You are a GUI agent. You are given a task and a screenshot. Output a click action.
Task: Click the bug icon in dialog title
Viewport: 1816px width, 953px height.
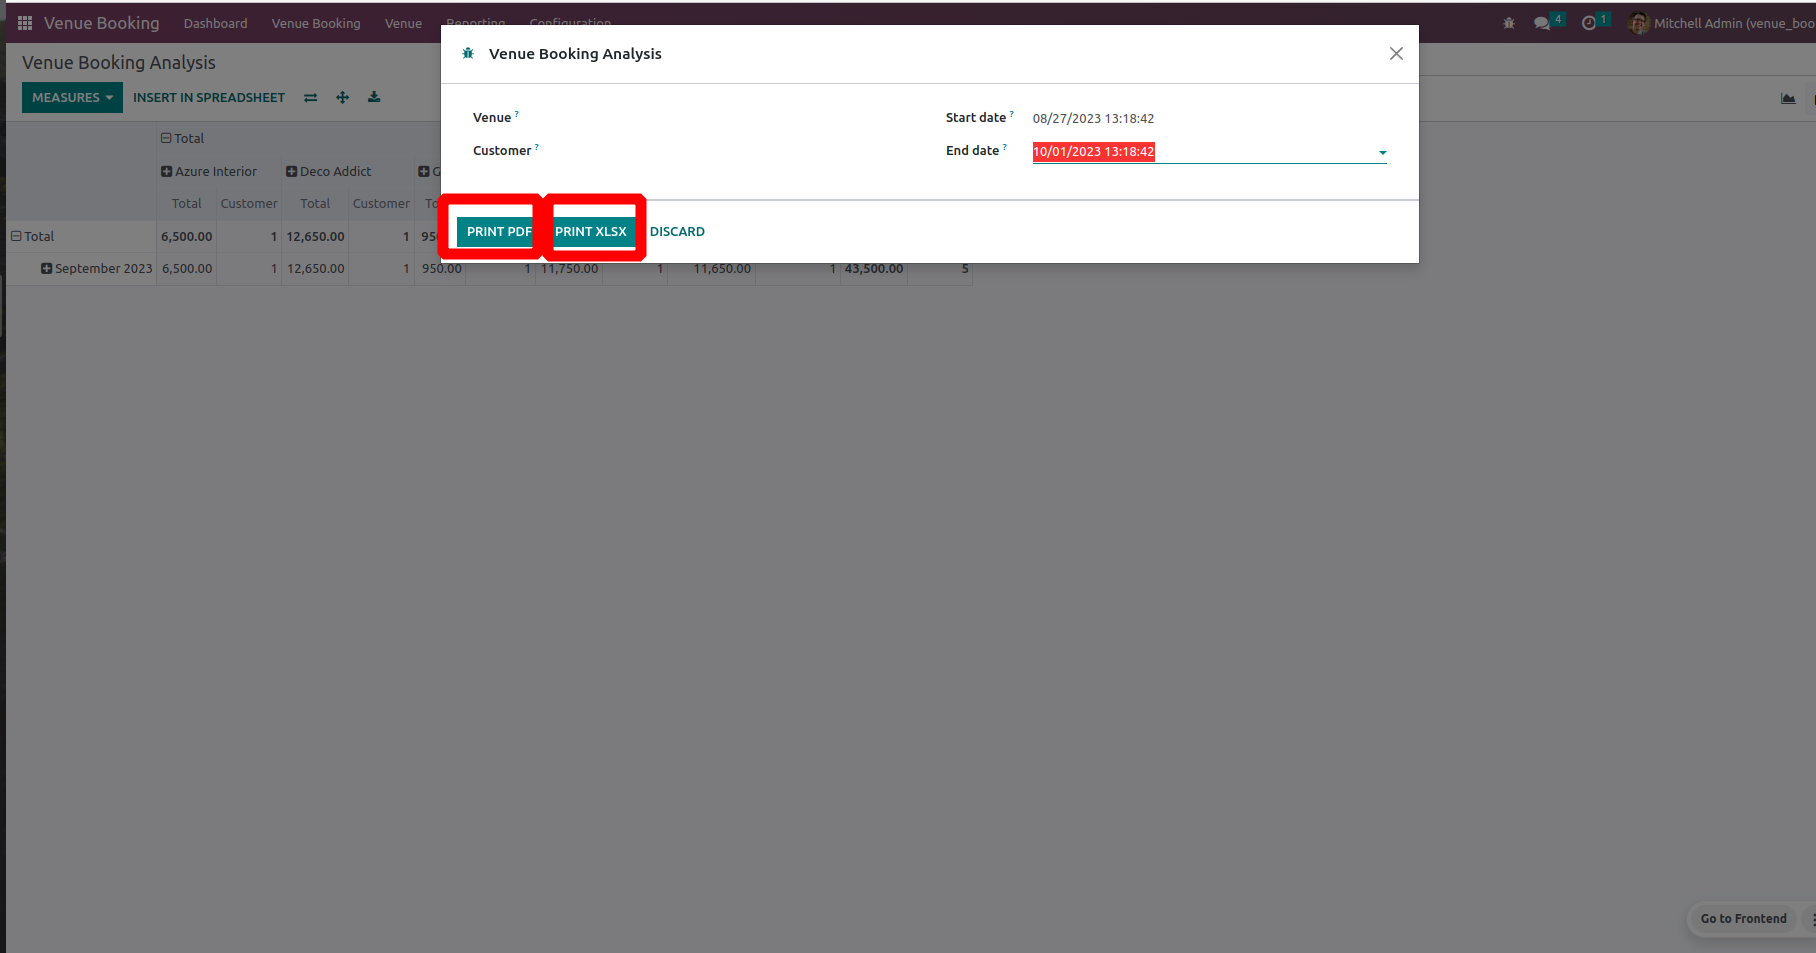468,53
